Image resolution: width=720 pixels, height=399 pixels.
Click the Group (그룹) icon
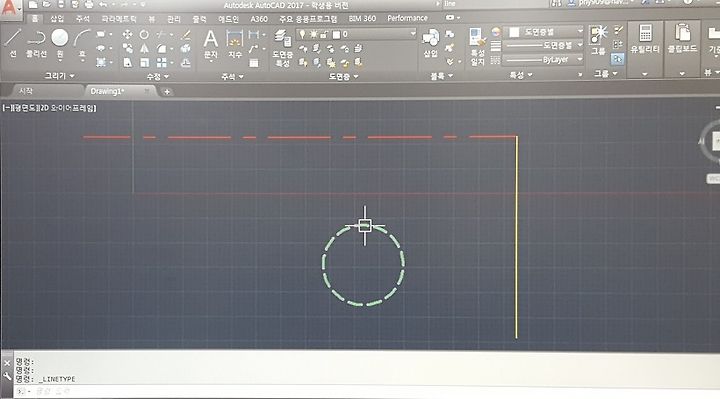(x=598, y=40)
